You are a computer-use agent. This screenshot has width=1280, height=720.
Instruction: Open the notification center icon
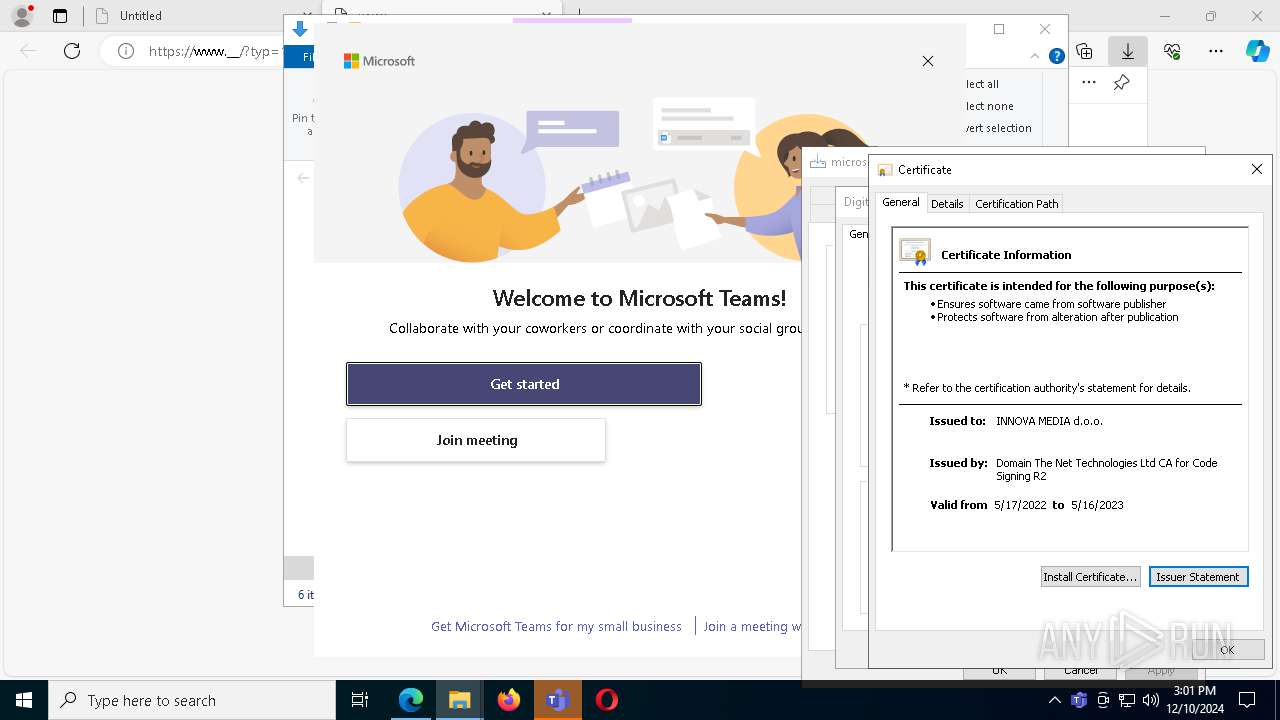click(x=1247, y=700)
